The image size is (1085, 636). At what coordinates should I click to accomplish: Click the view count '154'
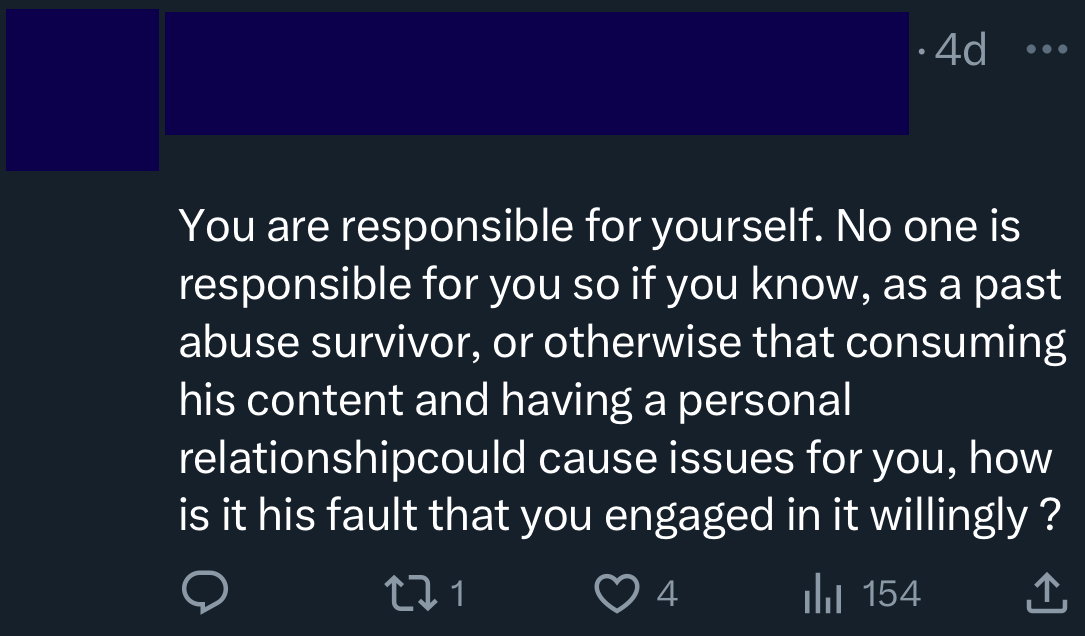(x=890, y=594)
